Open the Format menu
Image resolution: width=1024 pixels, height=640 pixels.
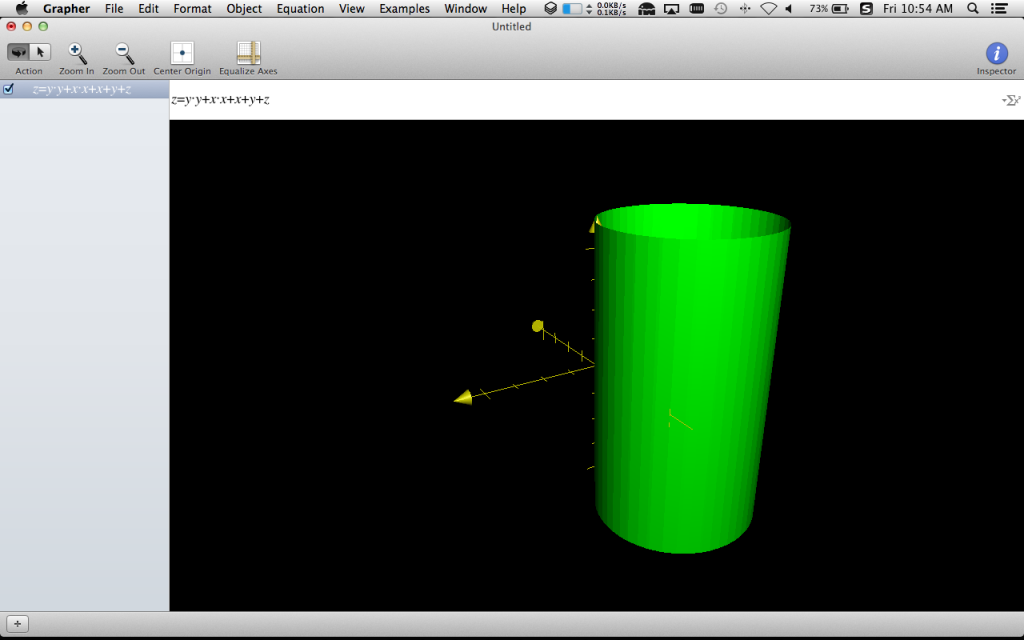click(x=192, y=9)
